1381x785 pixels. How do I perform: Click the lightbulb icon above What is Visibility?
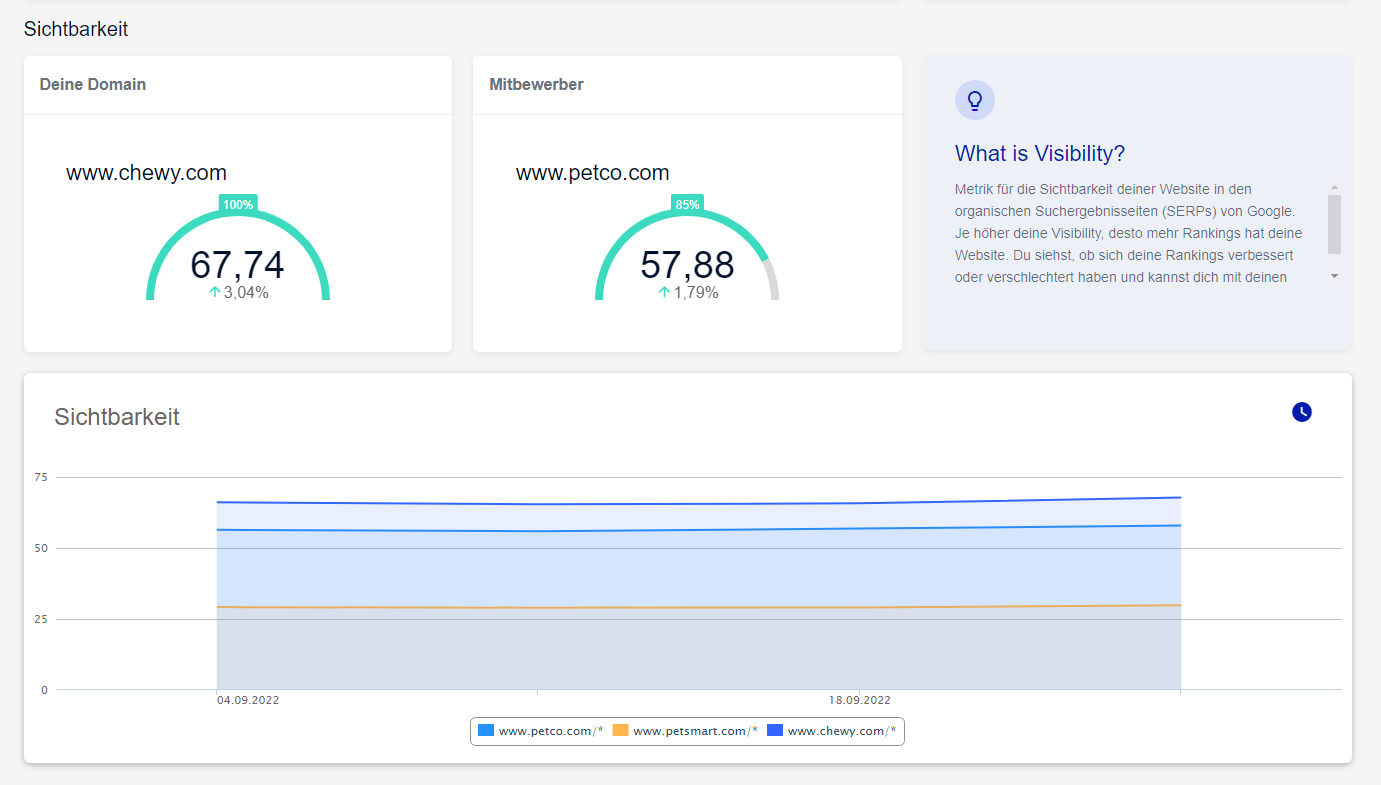(975, 100)
